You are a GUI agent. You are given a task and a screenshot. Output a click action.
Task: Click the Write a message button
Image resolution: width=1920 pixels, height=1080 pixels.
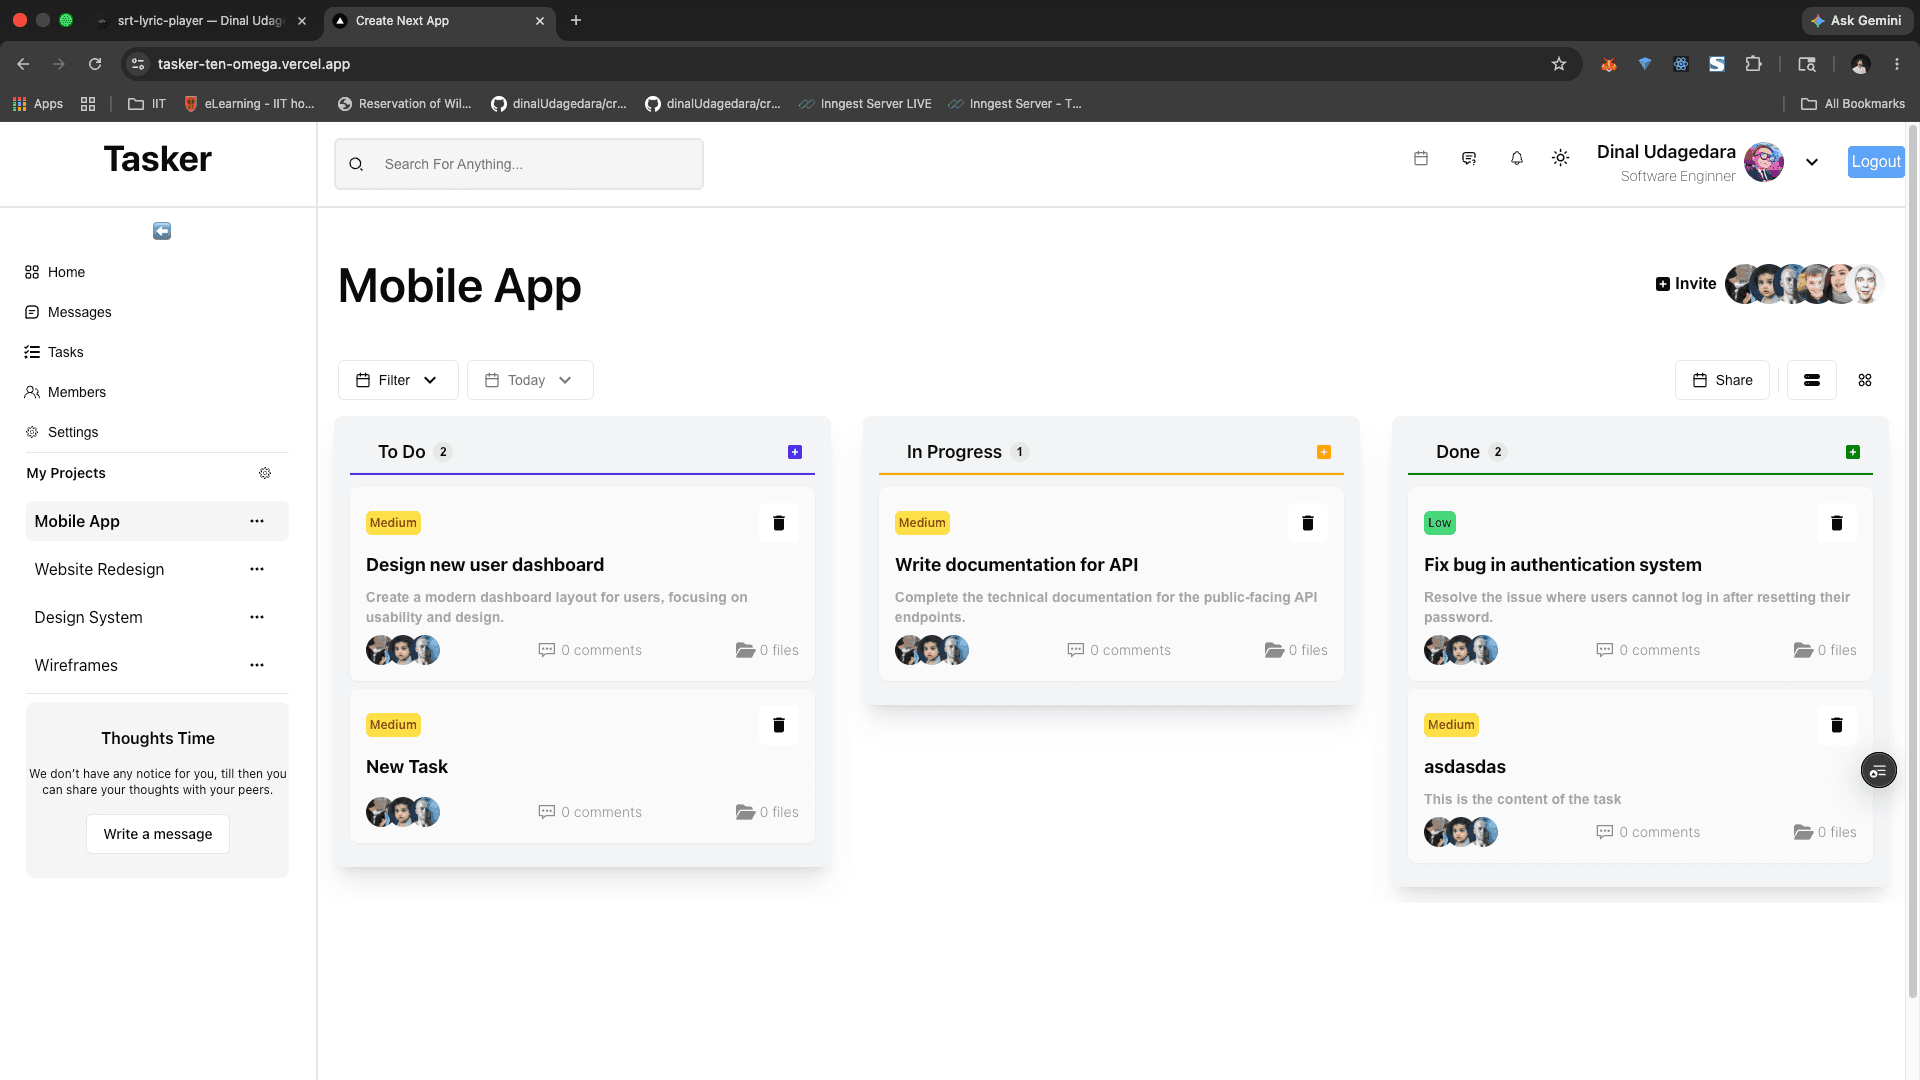pyautogui.click(x=158, y=834)
